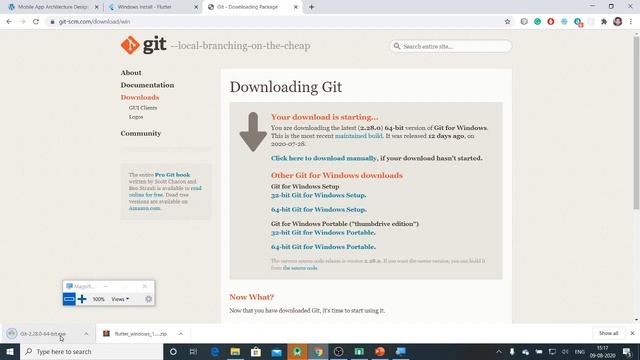This screenshot has height=360, width=640.
Task: Open About in the site menu
Action: pyautogui.click(x=131, y=73)
